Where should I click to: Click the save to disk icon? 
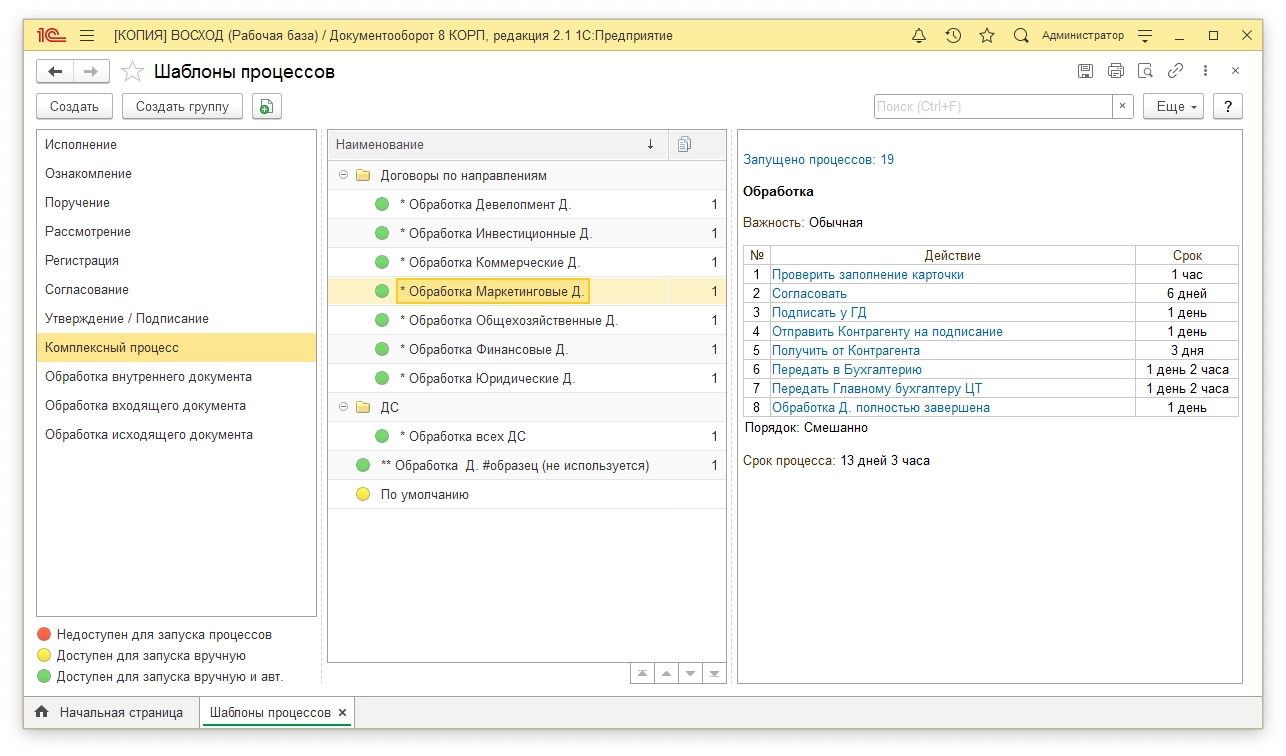click(1085, 71)
